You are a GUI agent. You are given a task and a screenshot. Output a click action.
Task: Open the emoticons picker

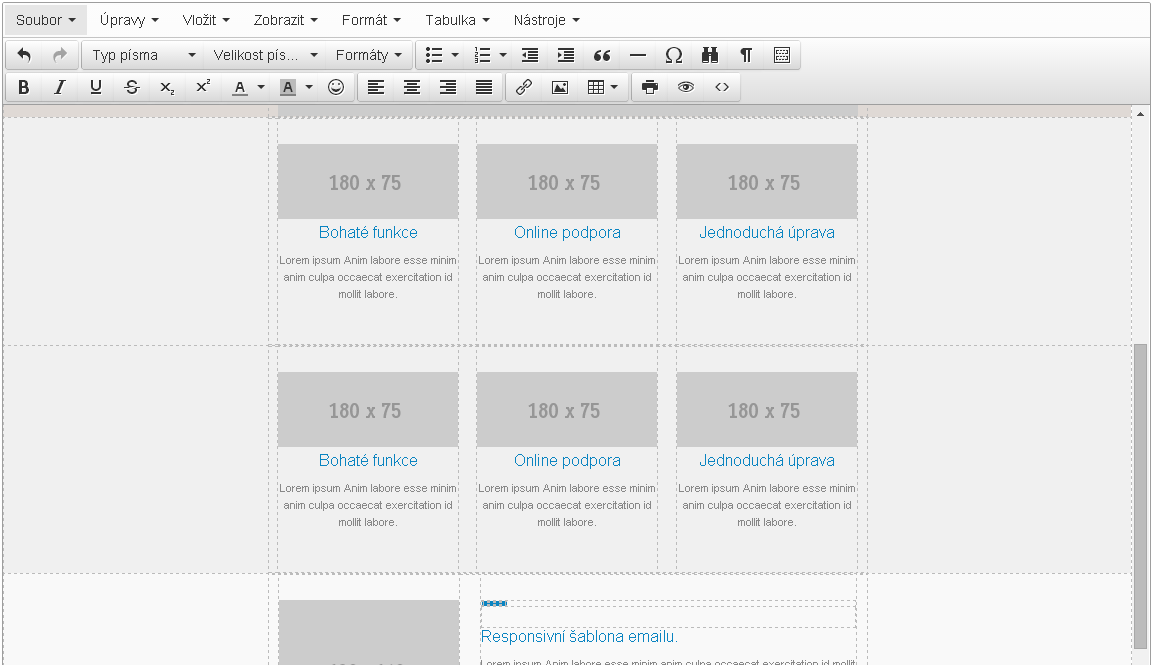tap(336, 87)
